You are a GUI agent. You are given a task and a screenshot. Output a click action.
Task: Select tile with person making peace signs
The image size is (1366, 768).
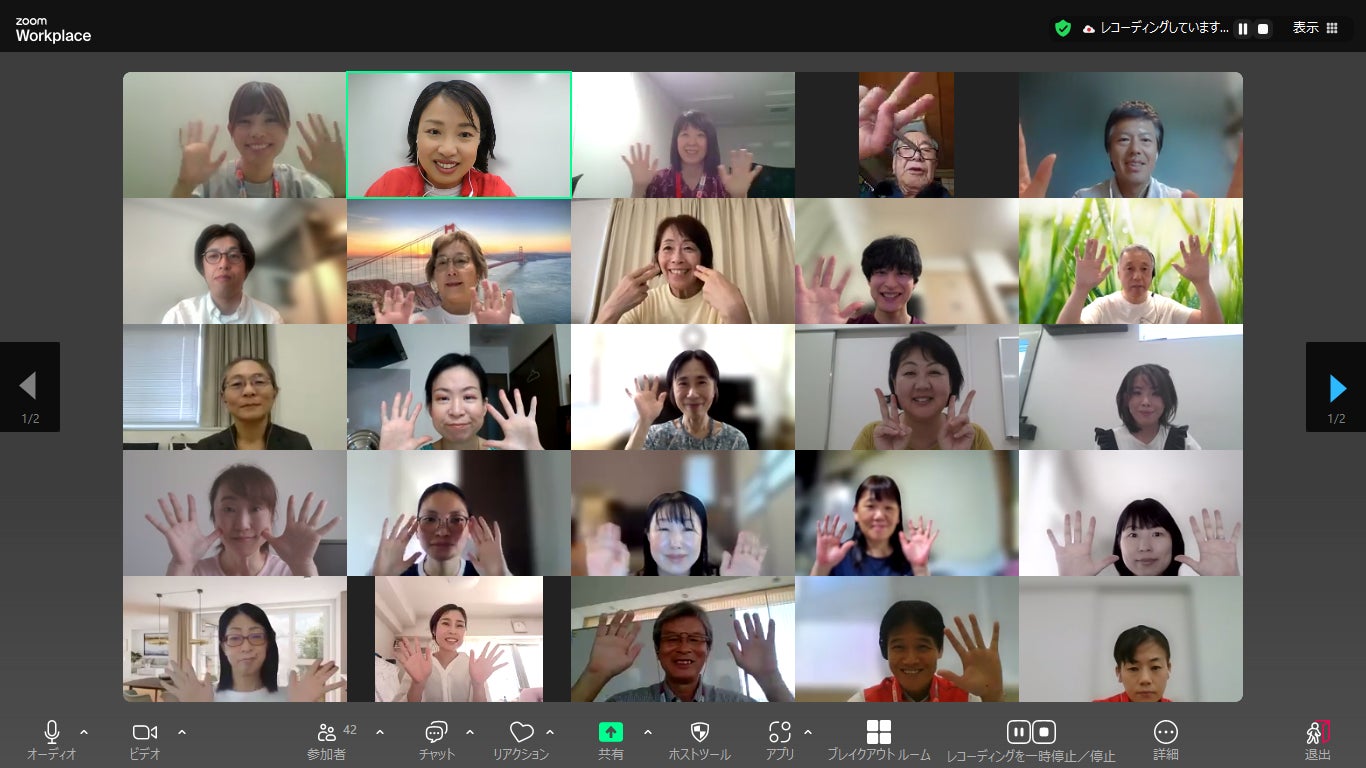tap(907, 387)
